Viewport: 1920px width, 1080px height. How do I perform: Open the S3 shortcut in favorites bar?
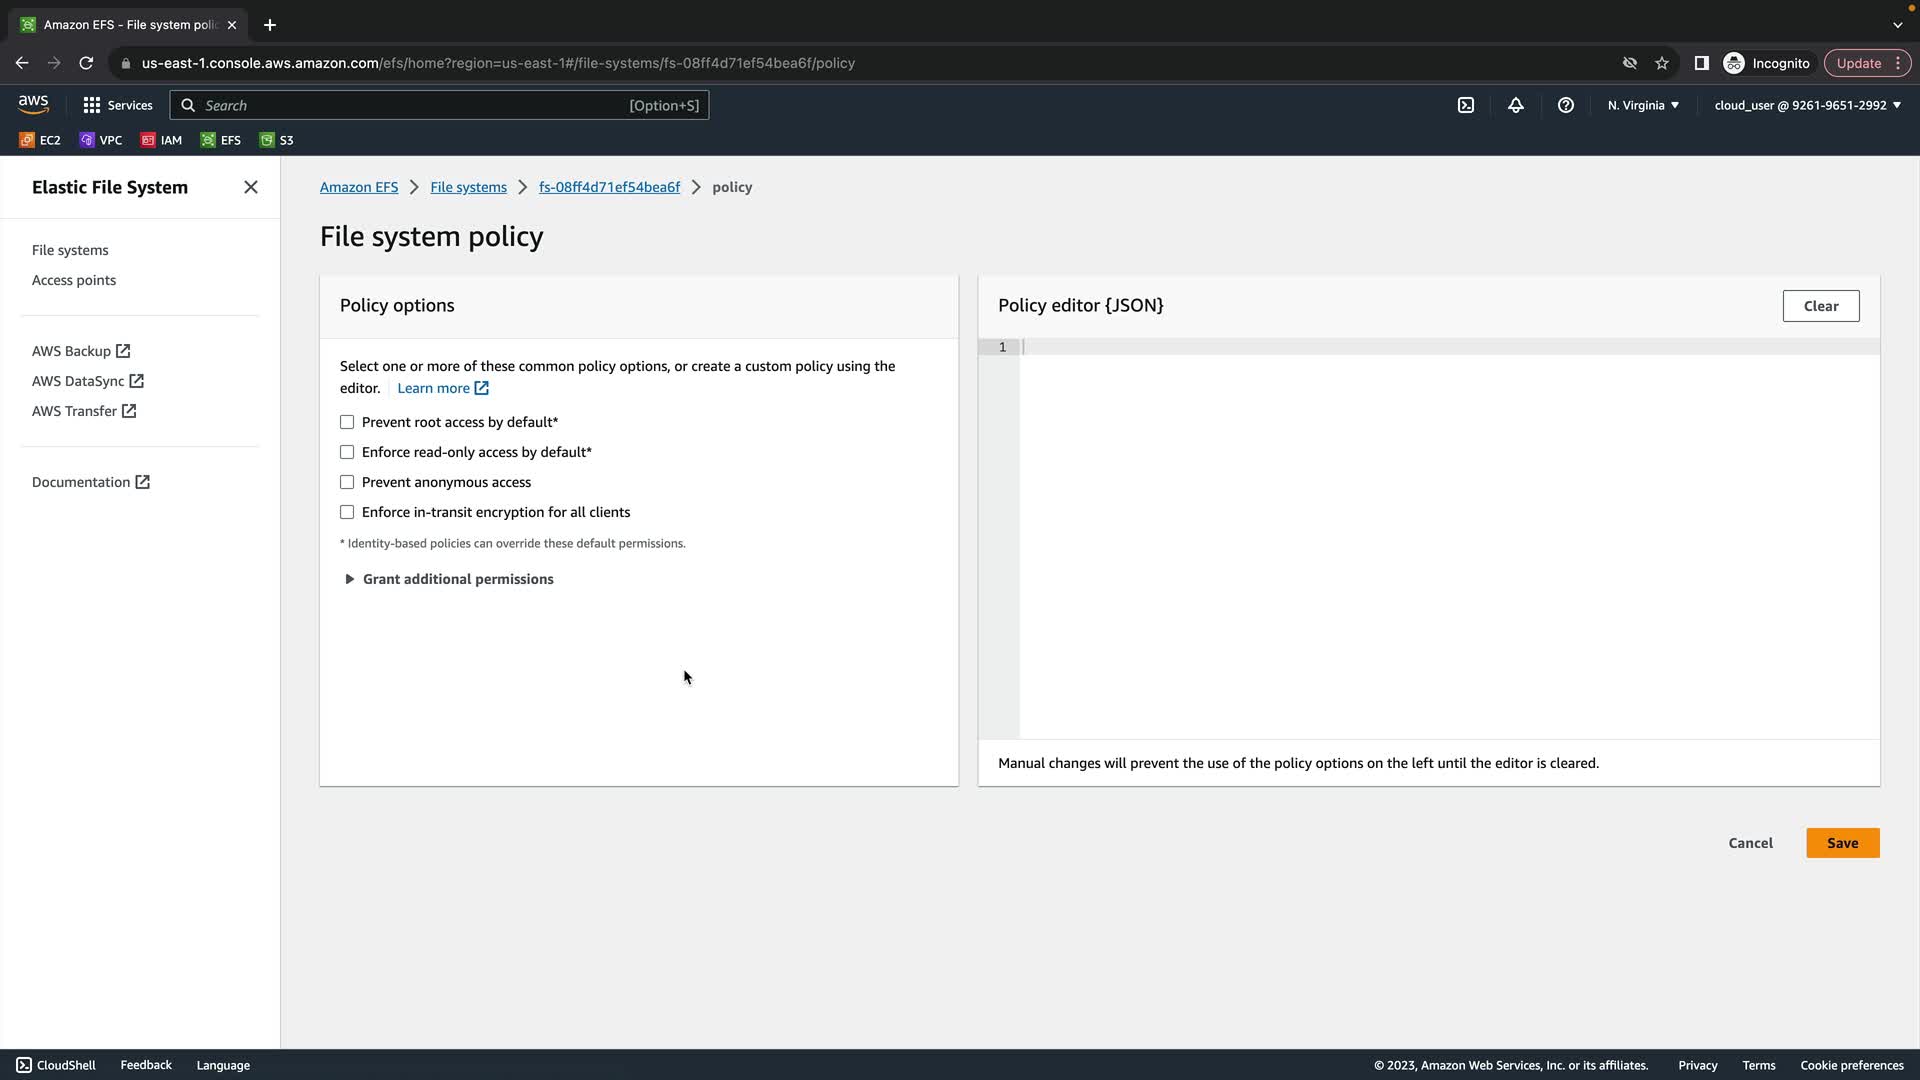(x=277, y=140)
